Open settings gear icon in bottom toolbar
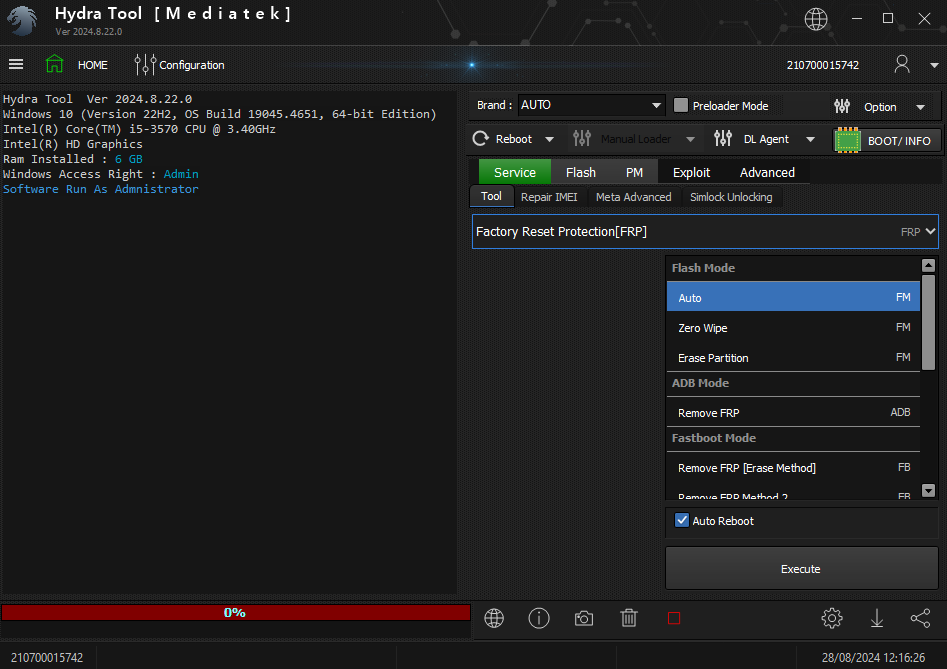The width and height of the screenshot is (947, 669). point(832,618)
